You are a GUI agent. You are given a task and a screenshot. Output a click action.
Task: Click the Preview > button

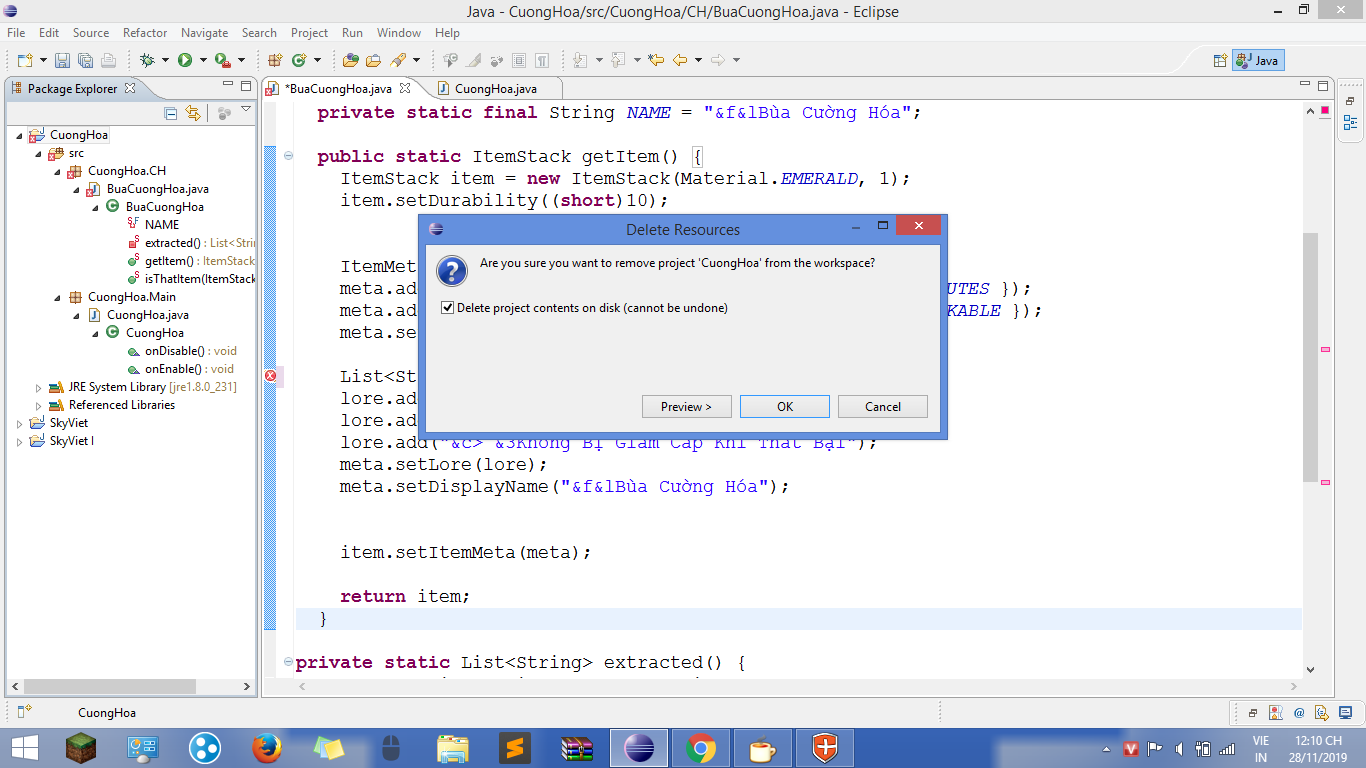pos(686,407)
